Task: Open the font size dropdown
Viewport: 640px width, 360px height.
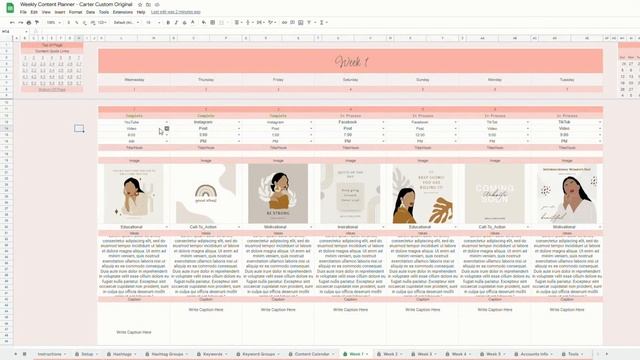Action: pyautogui.click(x=153, y=22)
